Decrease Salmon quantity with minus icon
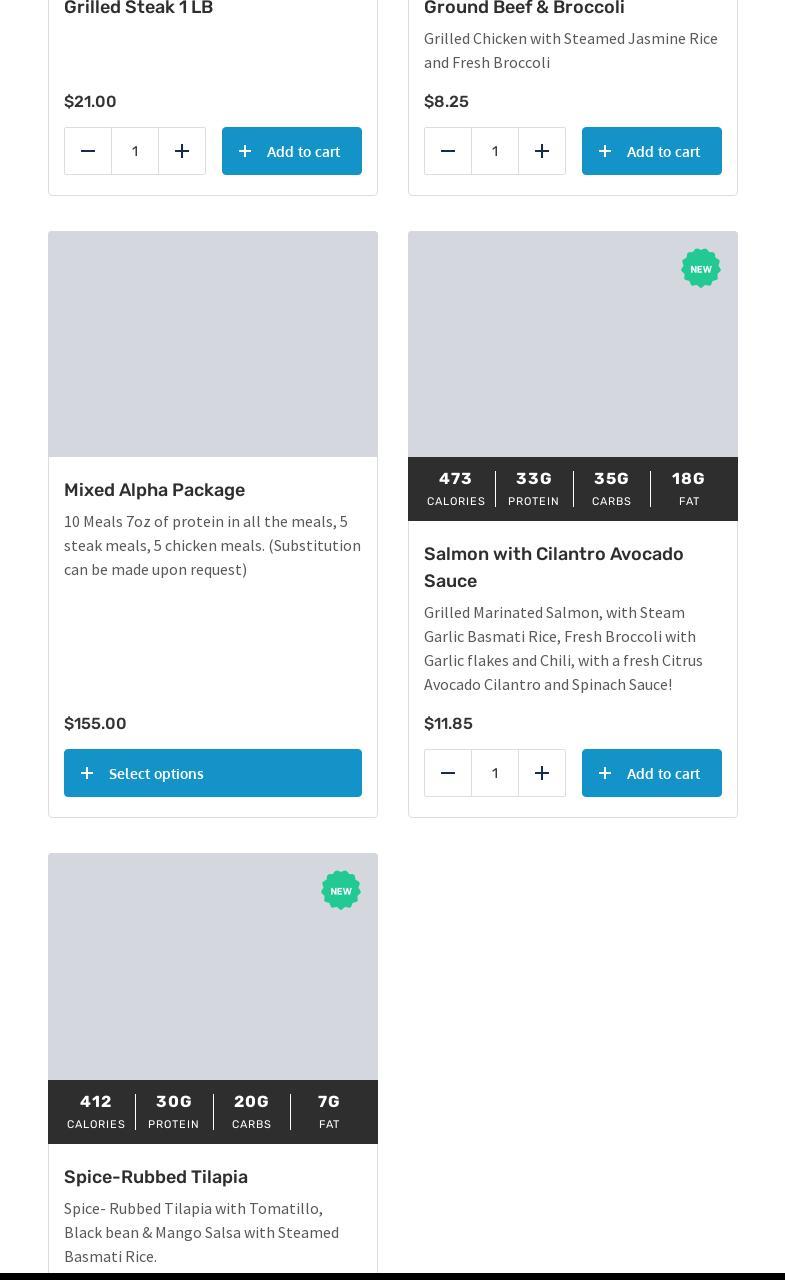Viewport: 785px width, 1280px height. click(x=448, y=773)
